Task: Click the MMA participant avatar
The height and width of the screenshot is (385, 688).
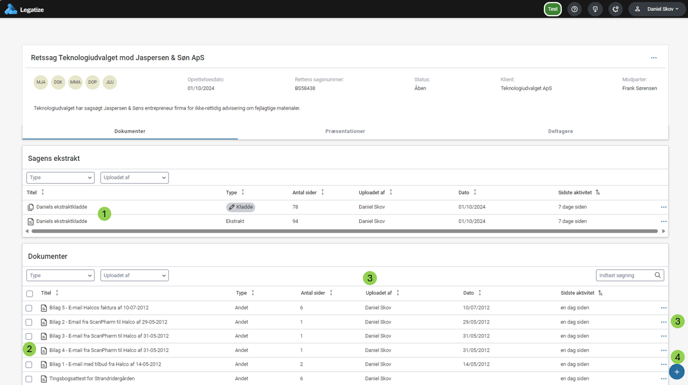Action: (x=75, y=82)
